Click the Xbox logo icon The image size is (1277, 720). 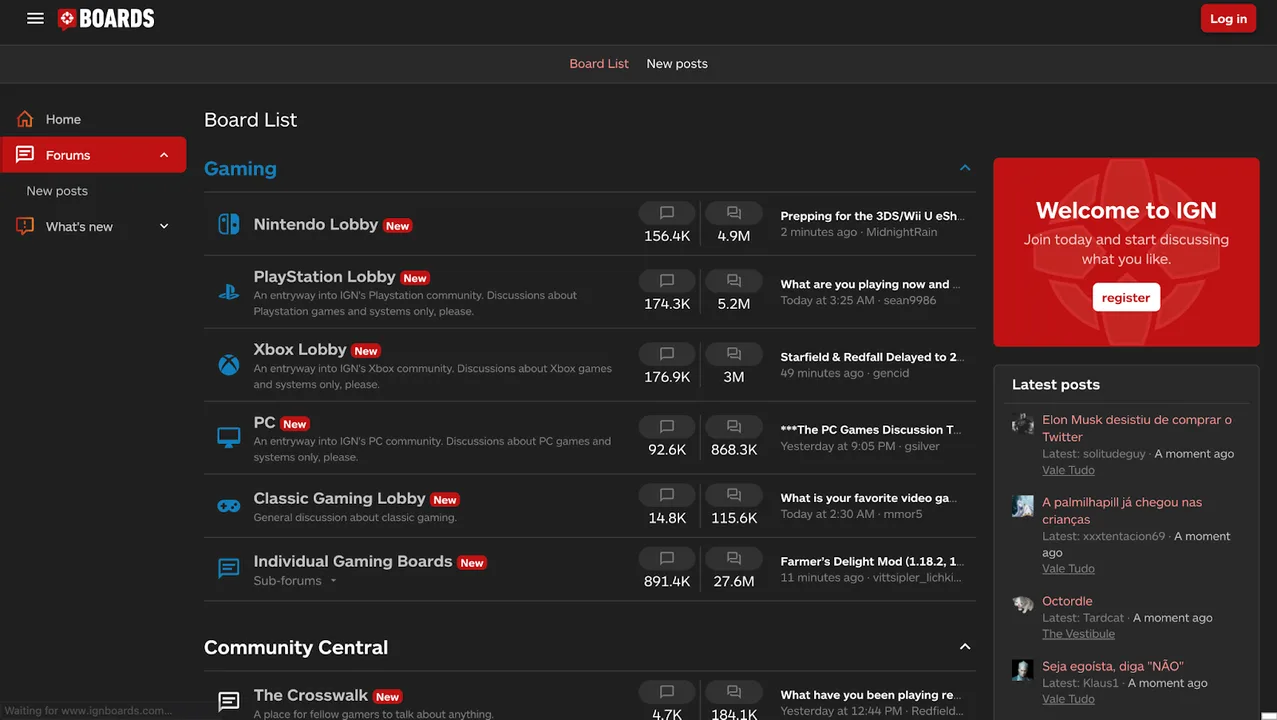[x=229, y=365]
